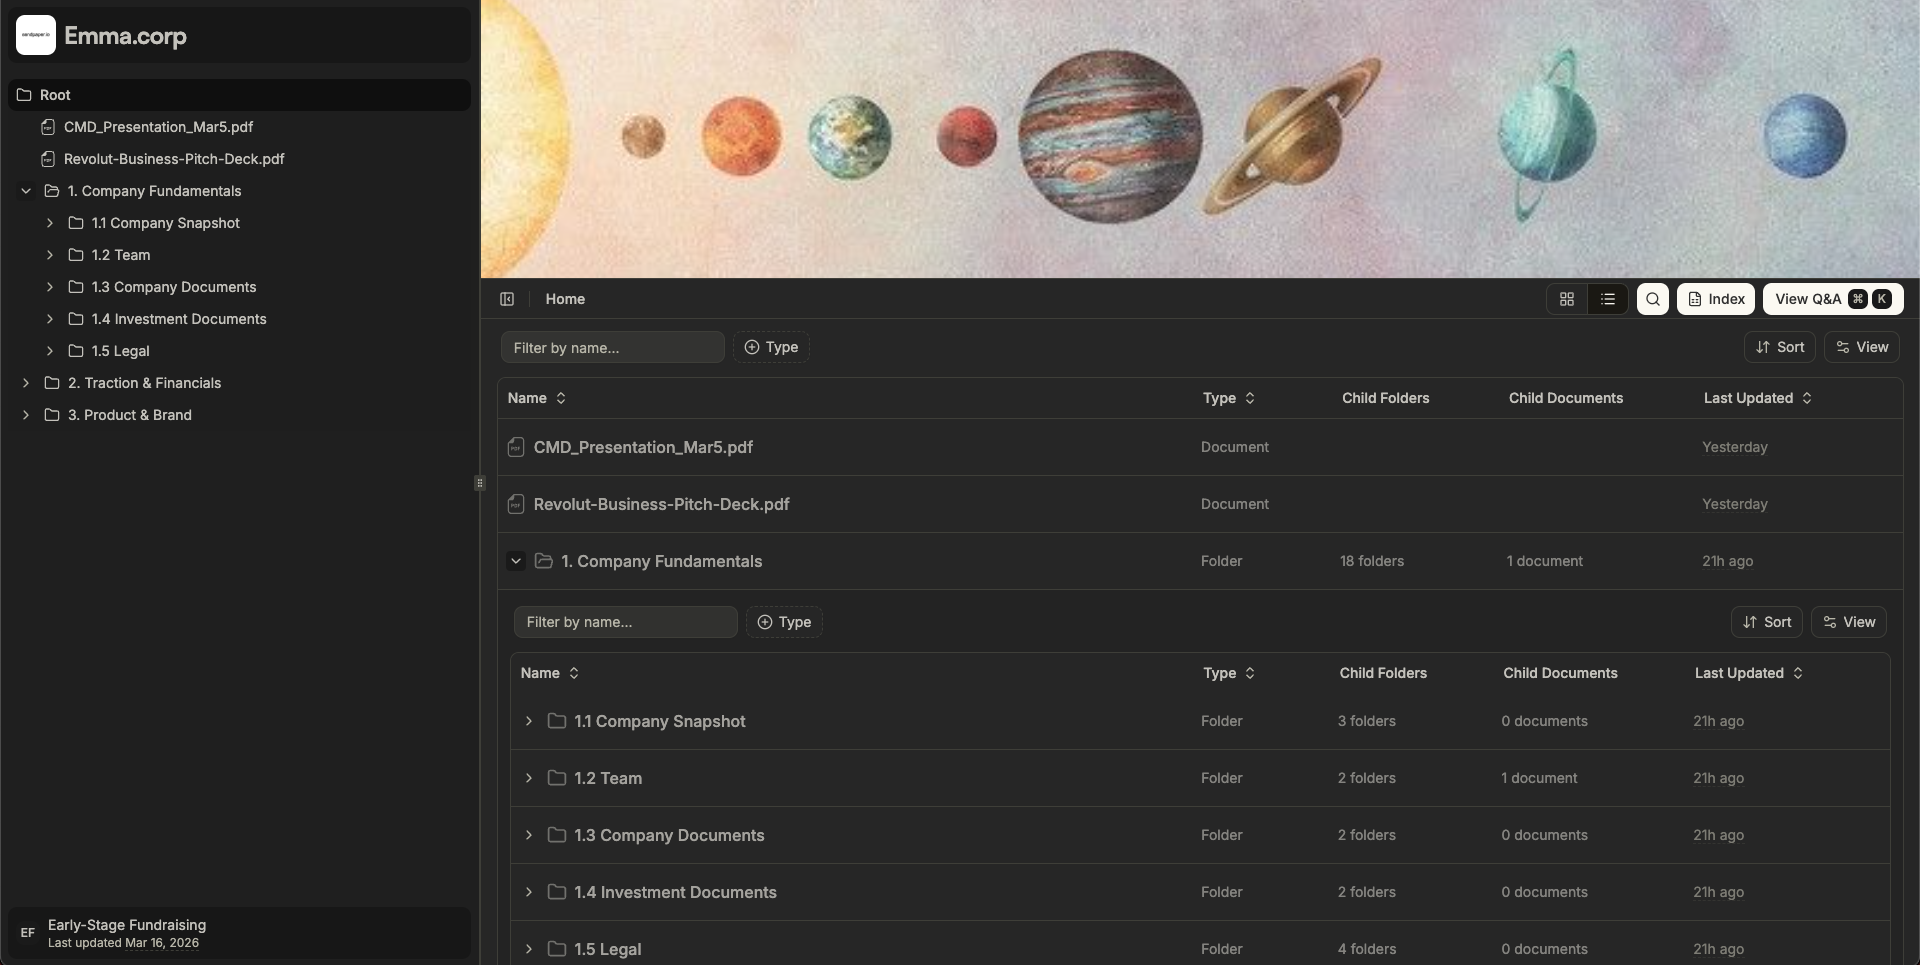Screen dimensions: 1920x965
Task: Open the Early-Stage Fundraising workspace switcher
Action: pyautogui.click(x=239, y=933)
